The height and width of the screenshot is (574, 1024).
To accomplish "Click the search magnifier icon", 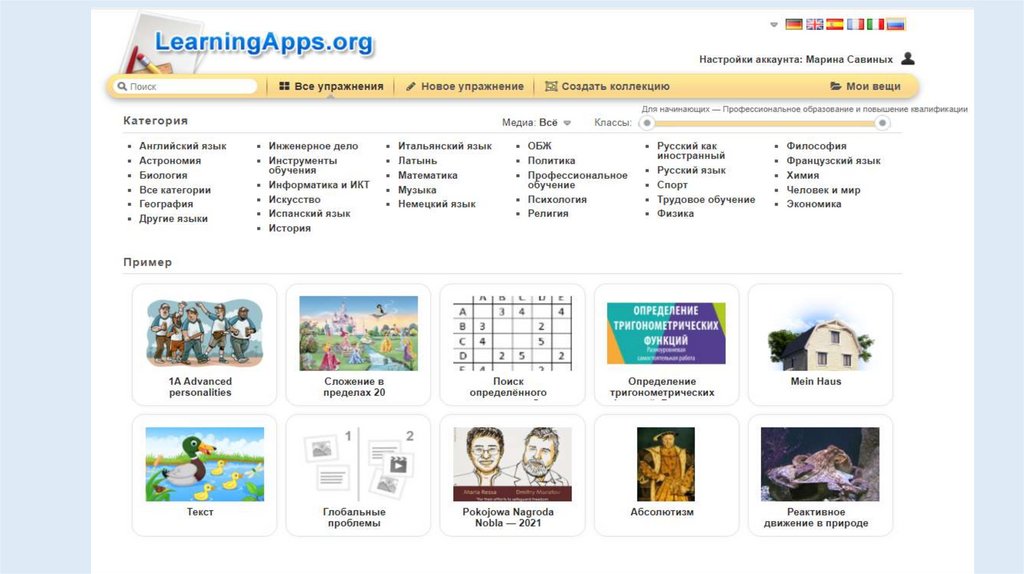I will pos(121,86).
